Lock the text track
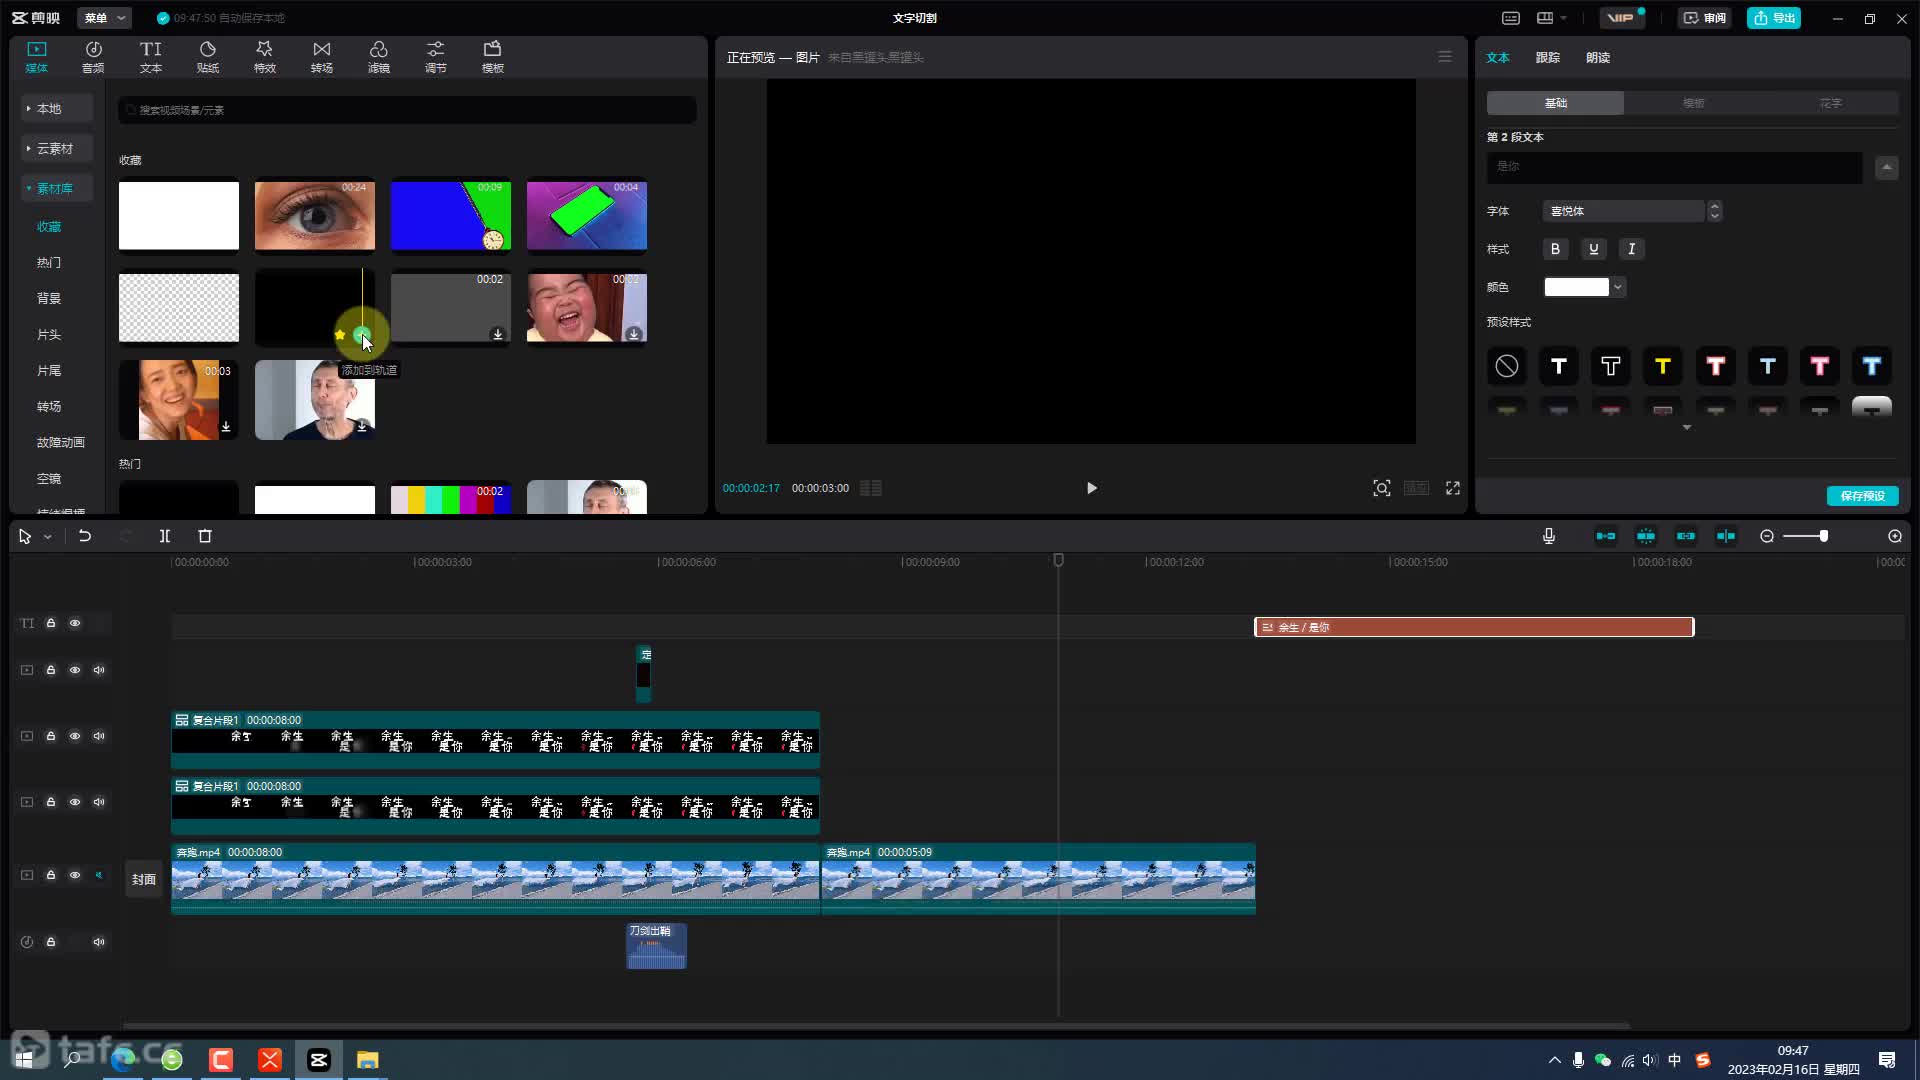 click(51, 623)
